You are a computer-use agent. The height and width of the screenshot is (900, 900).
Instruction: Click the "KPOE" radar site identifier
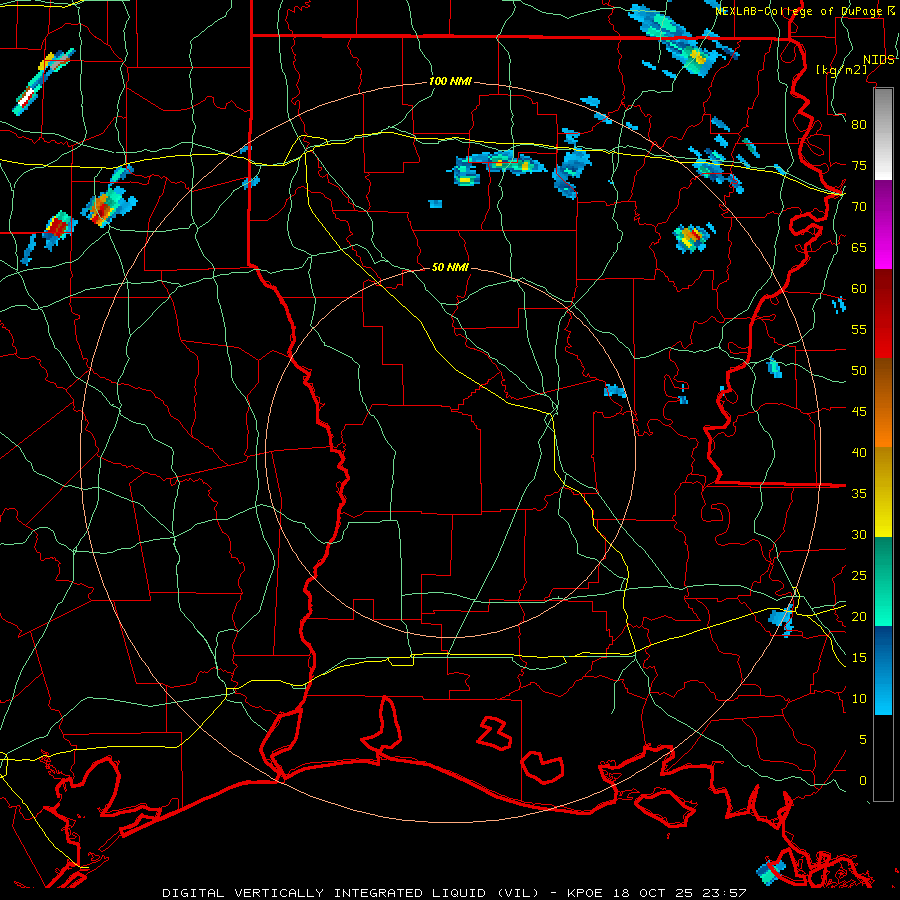[585, 893]
